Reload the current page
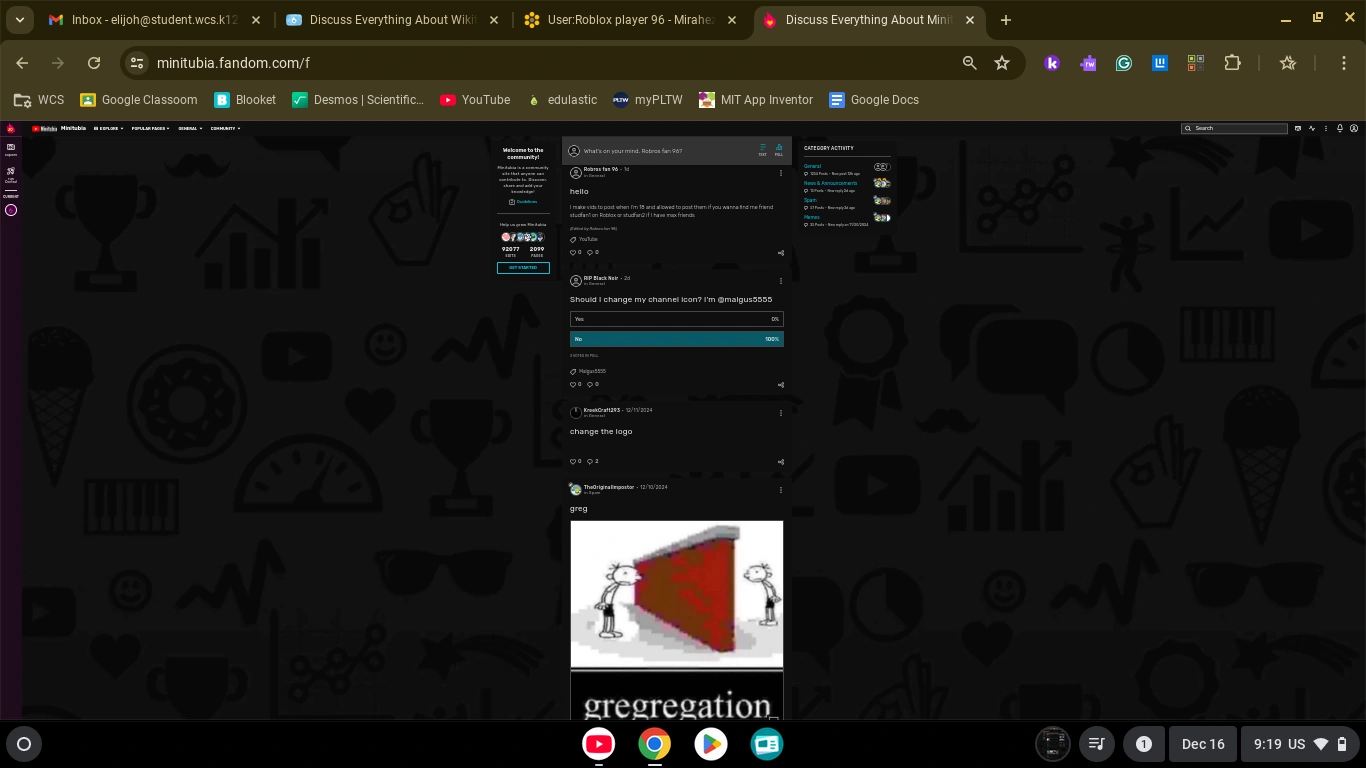Screen dimensions: 1366x768 tap(94, 63)
